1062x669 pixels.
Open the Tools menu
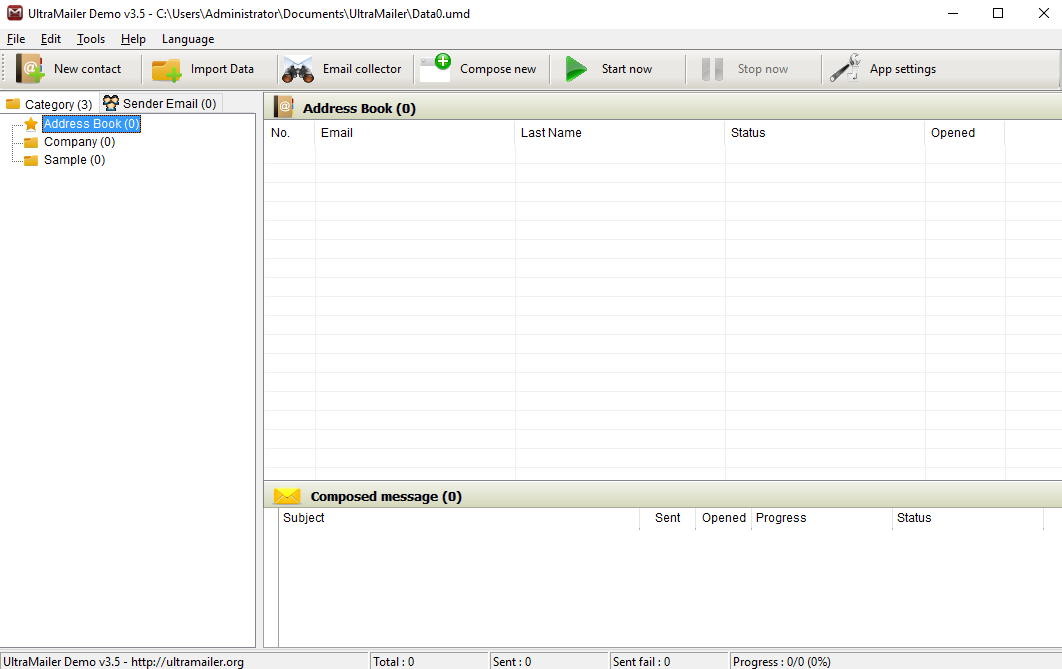point(90,39)
